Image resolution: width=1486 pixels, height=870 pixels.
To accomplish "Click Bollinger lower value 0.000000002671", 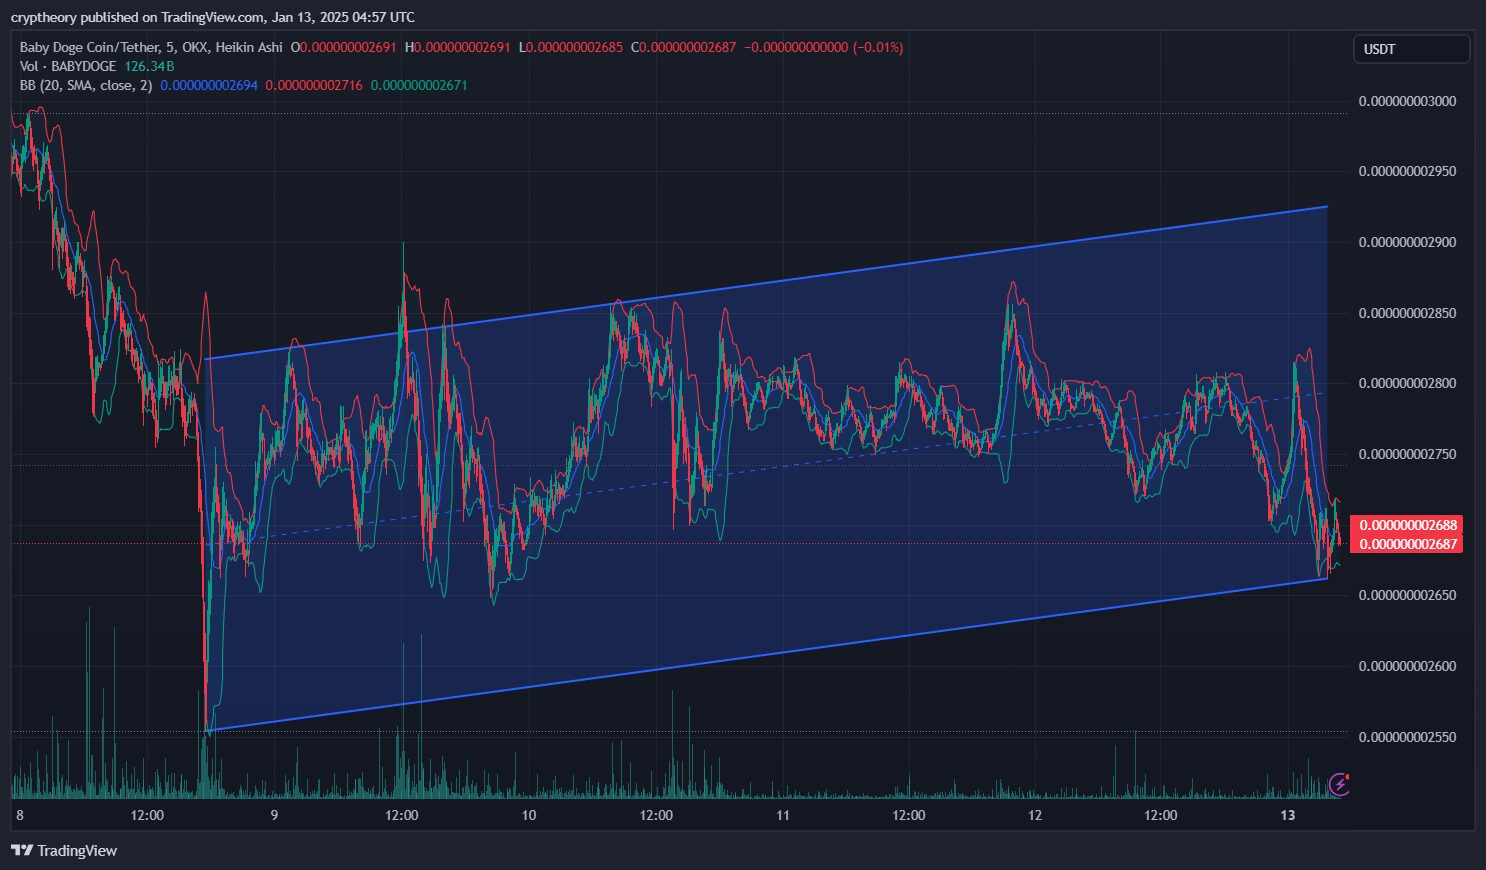I will (419, 85).
